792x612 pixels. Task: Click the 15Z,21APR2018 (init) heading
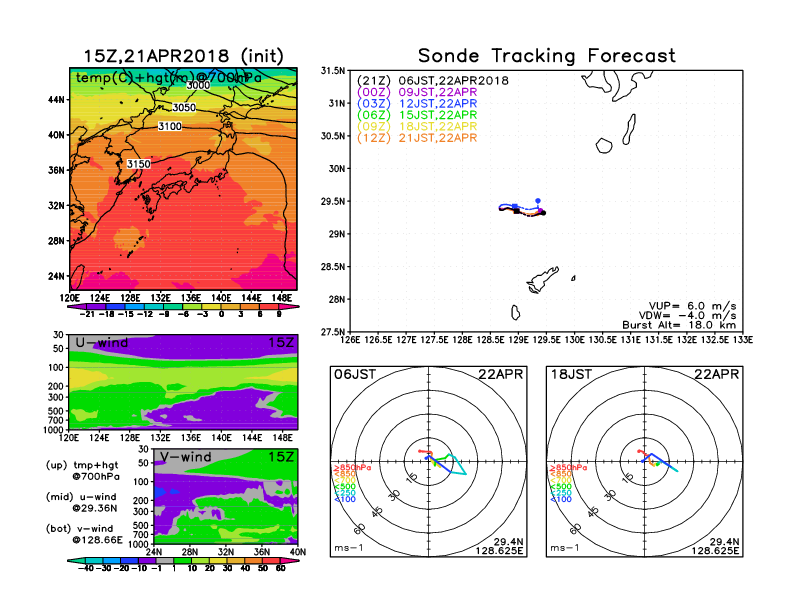[x=184, y=56]
